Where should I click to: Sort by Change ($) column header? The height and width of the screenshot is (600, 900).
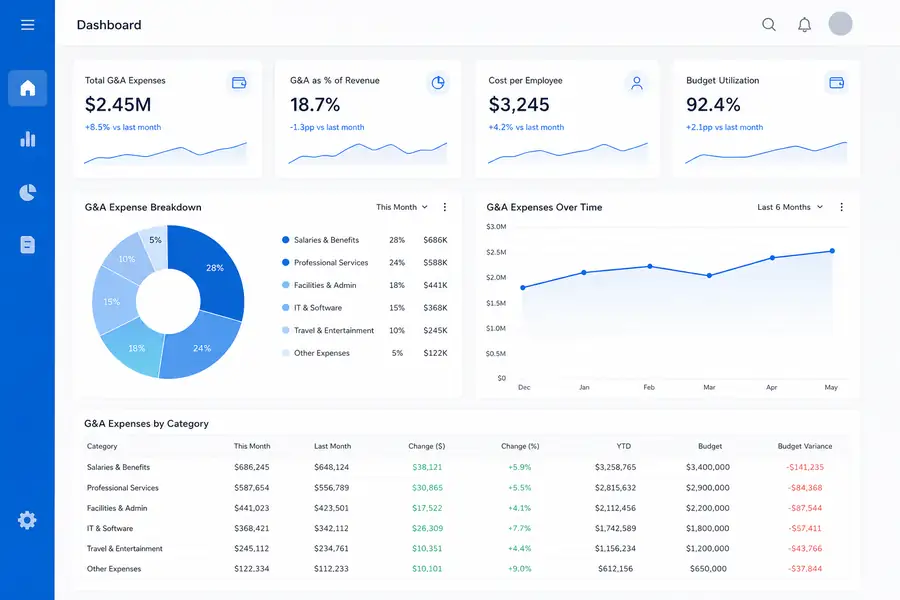(x=426, y=446)
